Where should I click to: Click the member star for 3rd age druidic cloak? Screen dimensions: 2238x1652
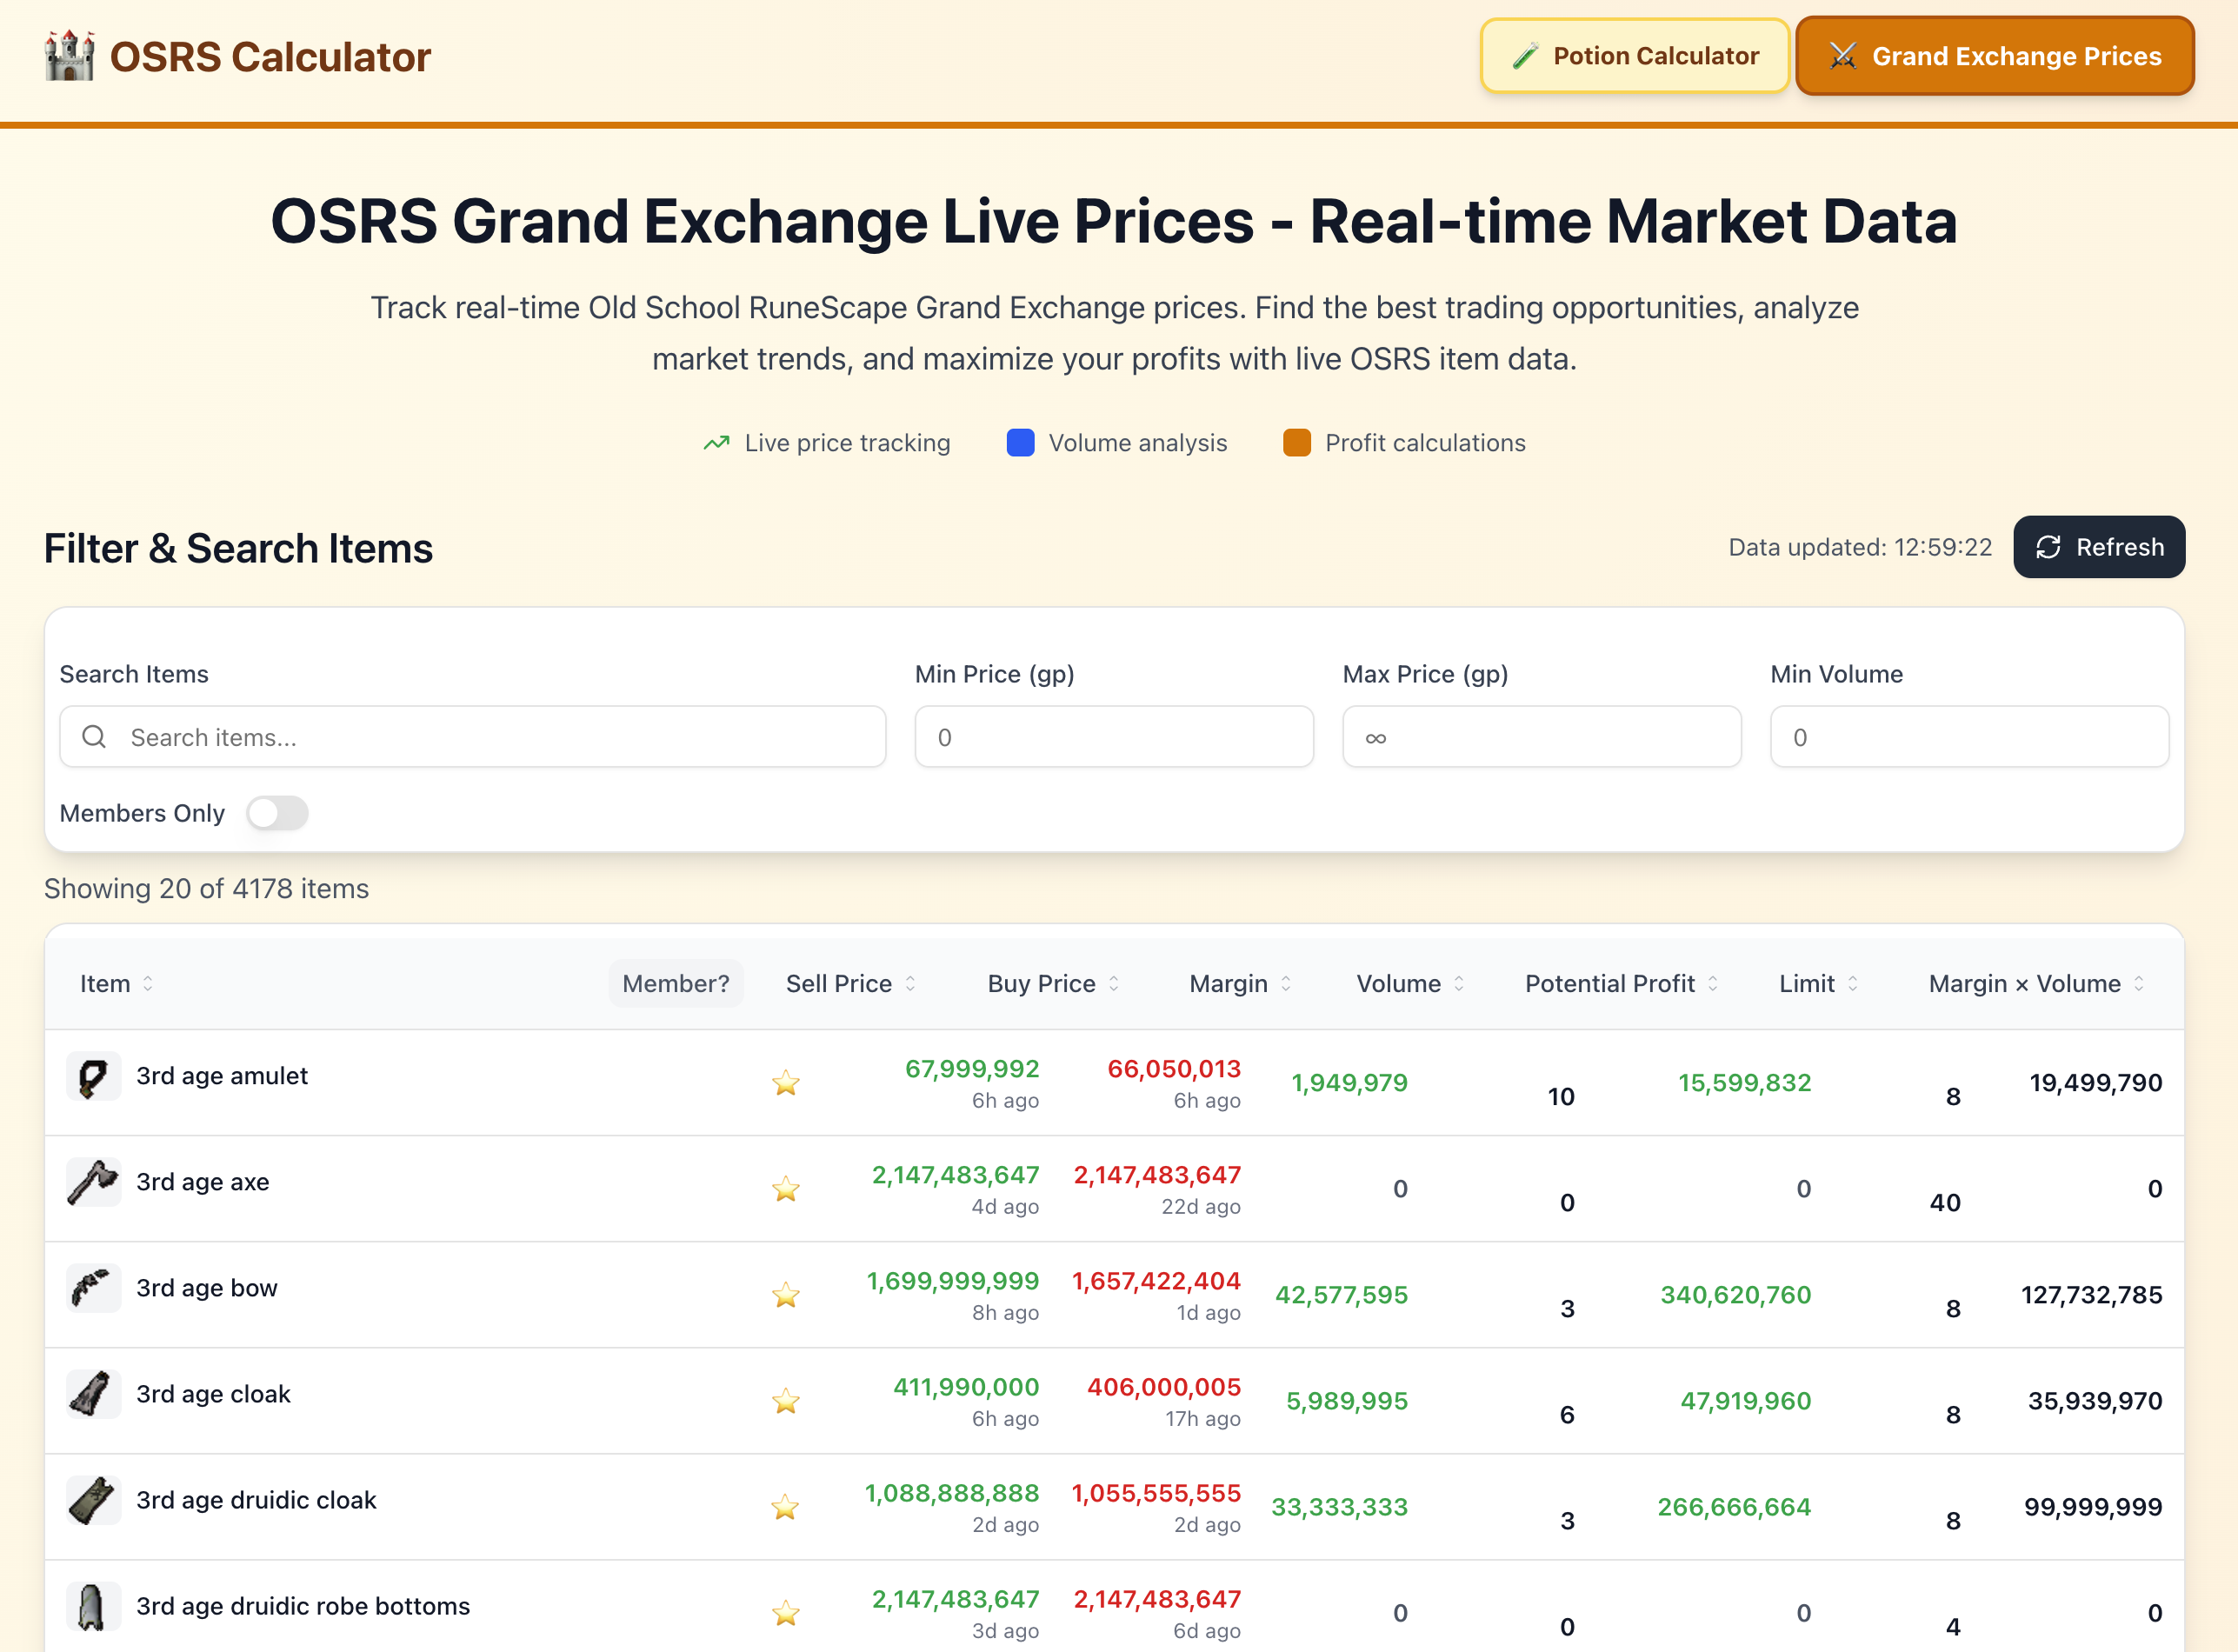(x=786, y=1507)
